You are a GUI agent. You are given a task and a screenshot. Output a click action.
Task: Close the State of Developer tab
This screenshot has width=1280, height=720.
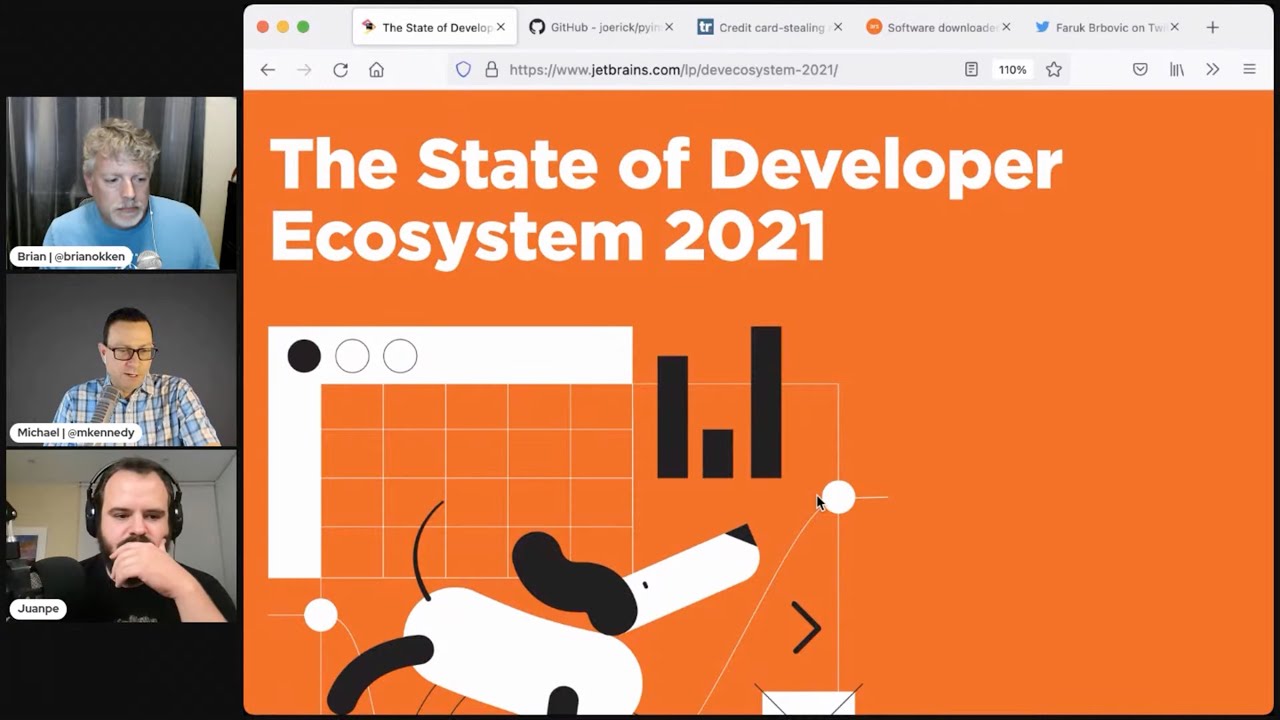pyautogui.click(x=501, y=27)
